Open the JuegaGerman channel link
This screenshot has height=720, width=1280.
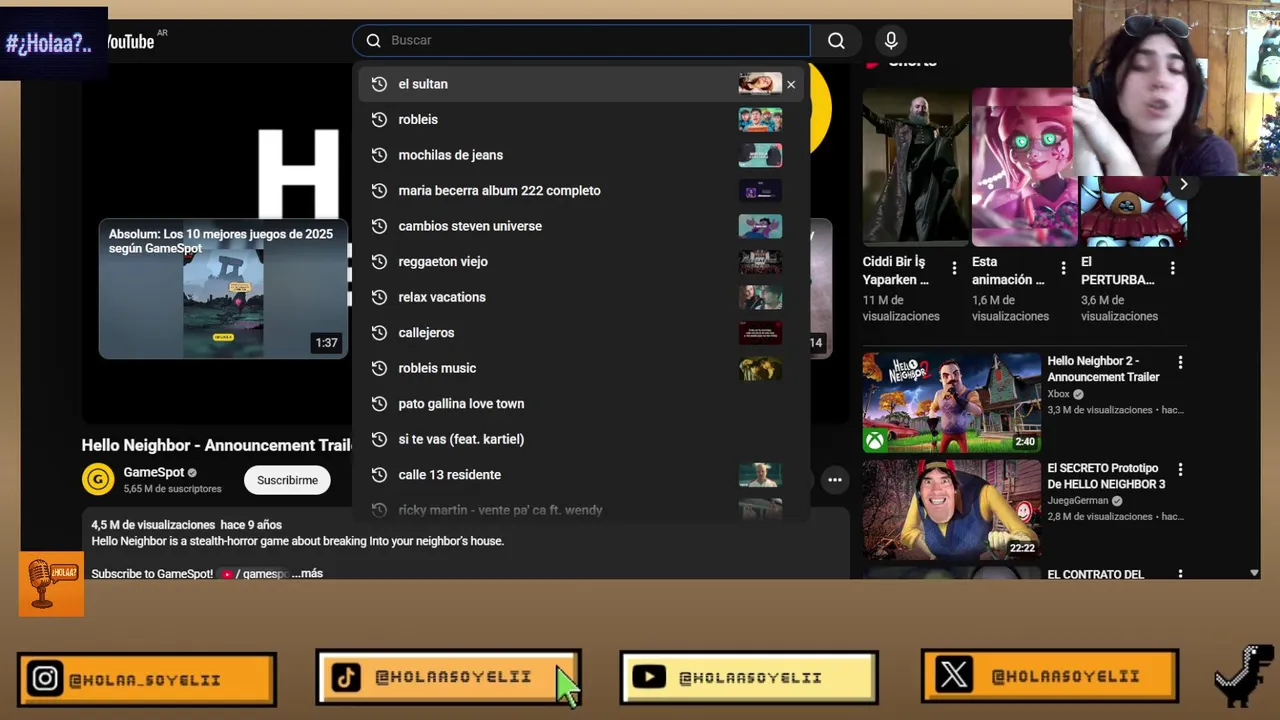(x=1077, y=501)
